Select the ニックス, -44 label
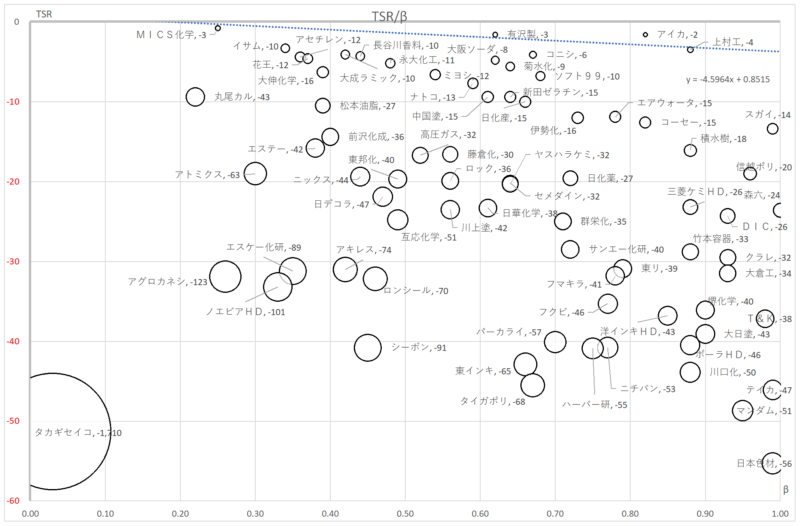This screenshot has height=526, width=800. [321, 180]
